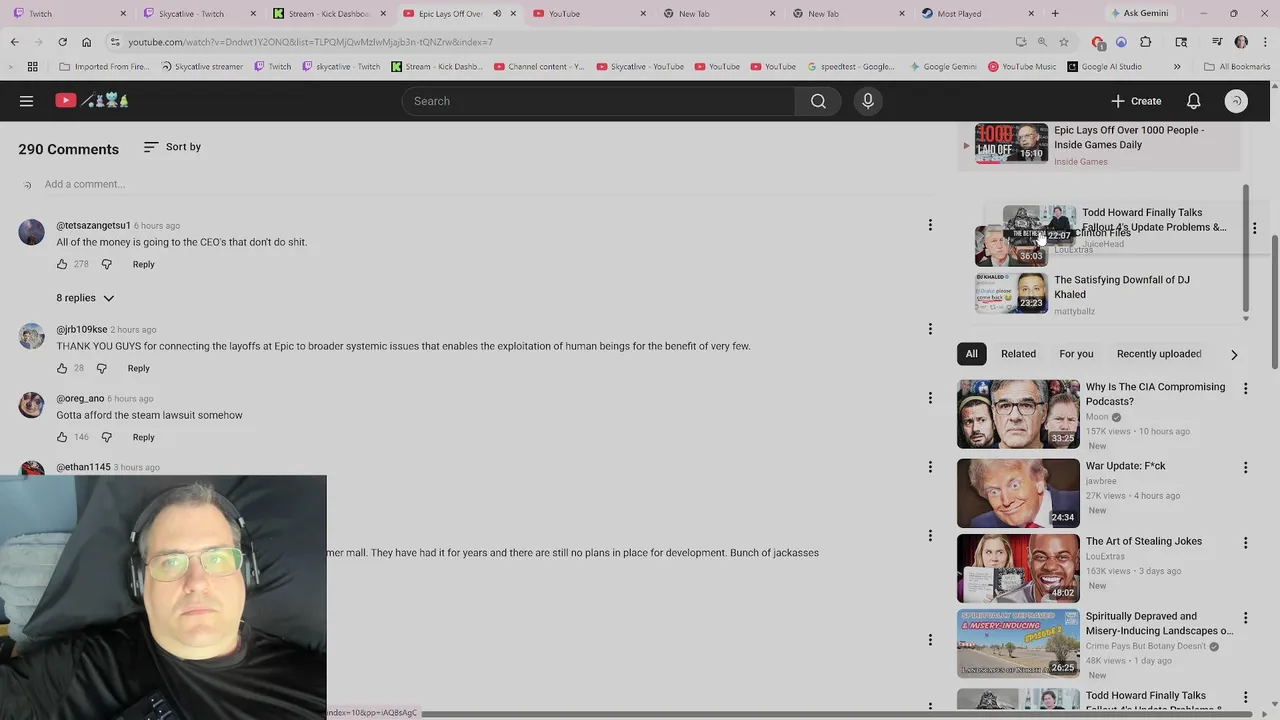Open The Art of Stealing Jokes thumbnail
The height and width of the screenshot is (720, 1280).
point(1018,568)
